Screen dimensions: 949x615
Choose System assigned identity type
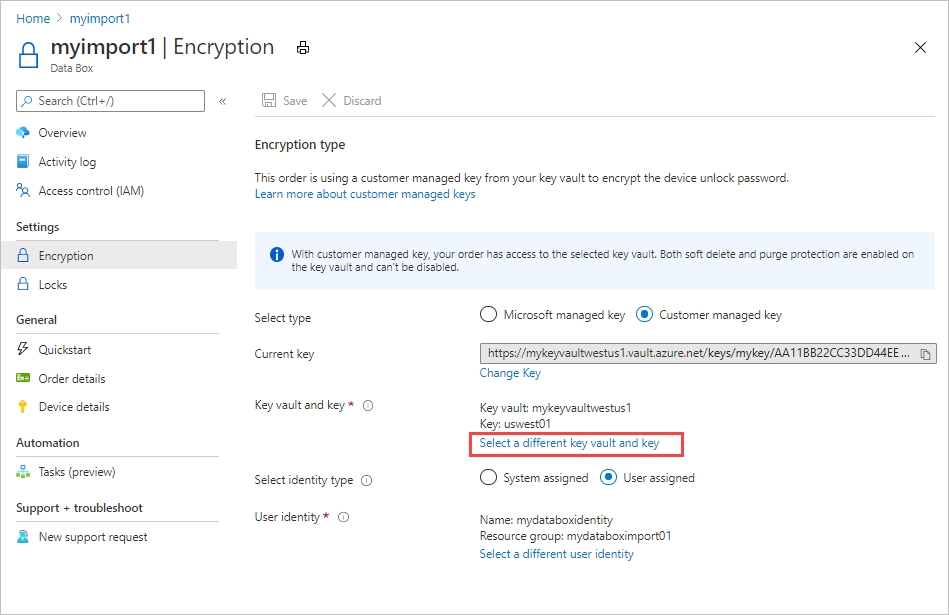tap(488, 478)
